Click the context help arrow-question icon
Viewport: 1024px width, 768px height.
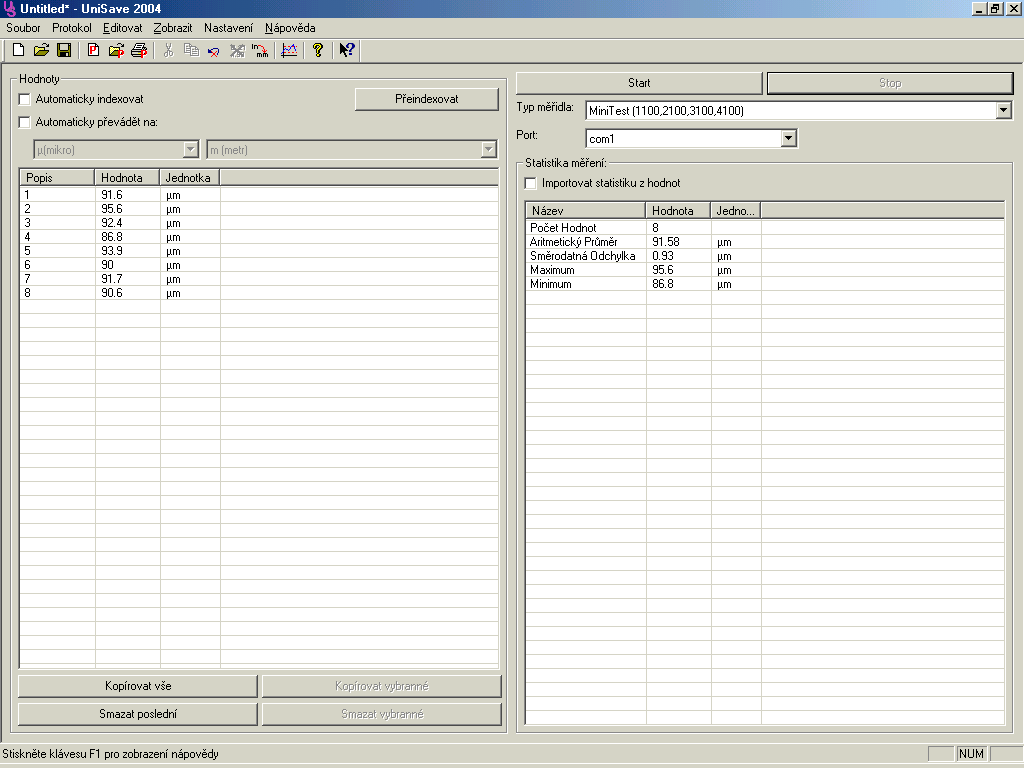pos(347,50)
